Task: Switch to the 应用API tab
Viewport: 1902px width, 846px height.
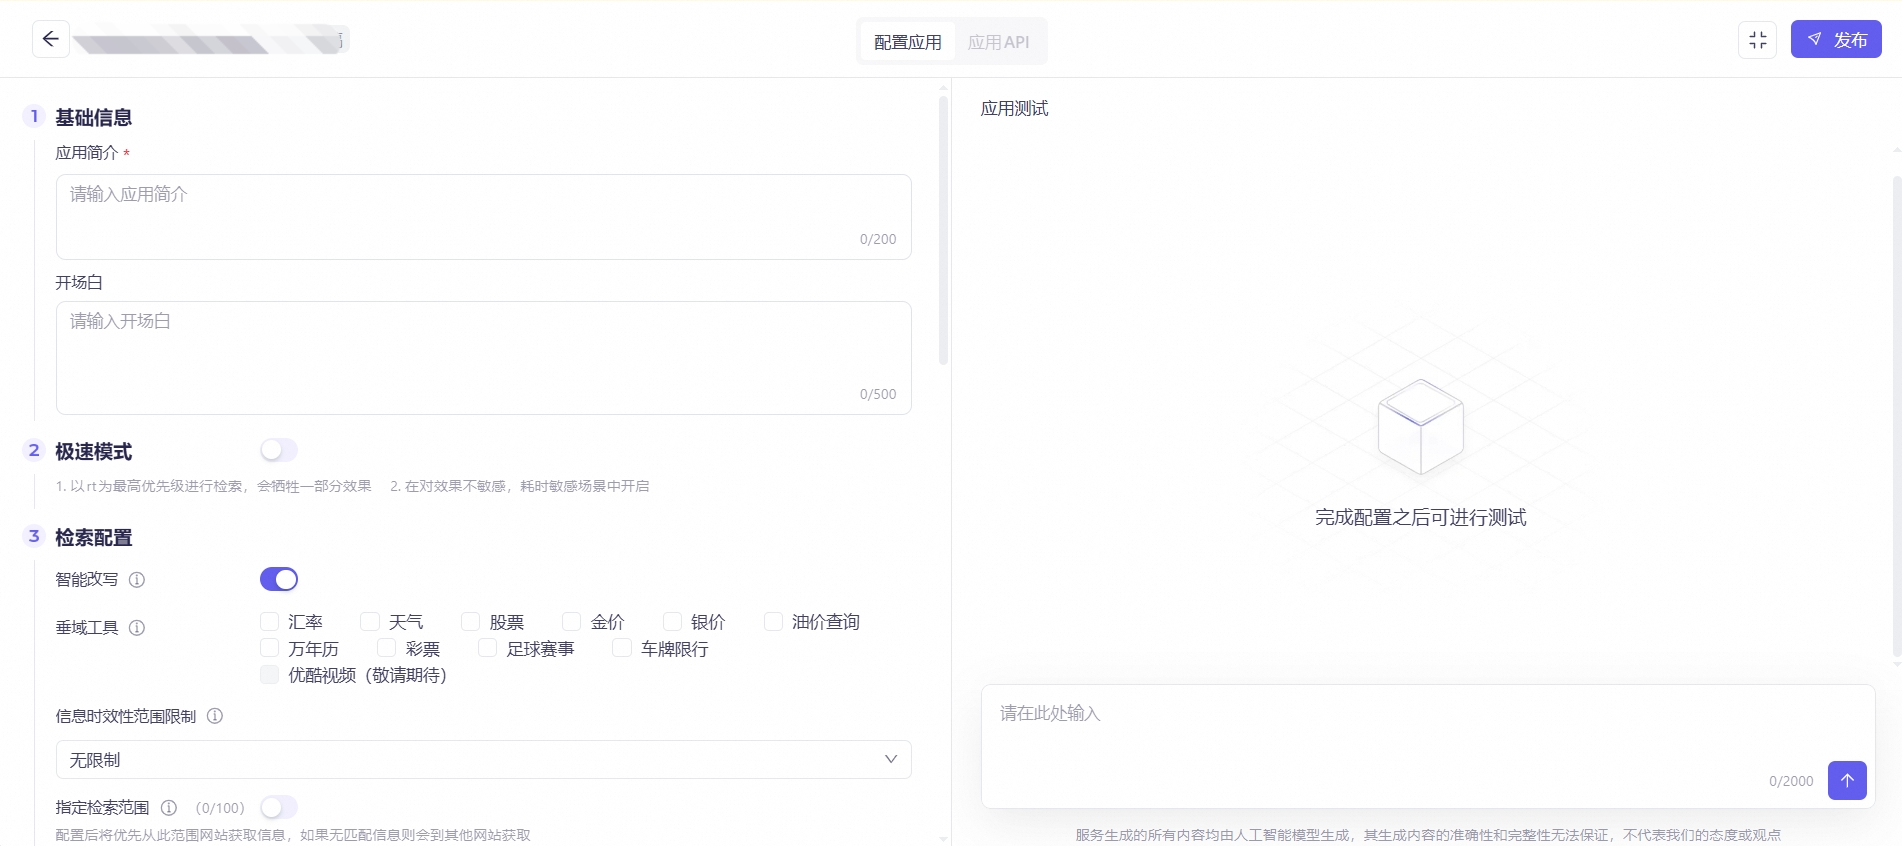Action: [x=998, y=42]
